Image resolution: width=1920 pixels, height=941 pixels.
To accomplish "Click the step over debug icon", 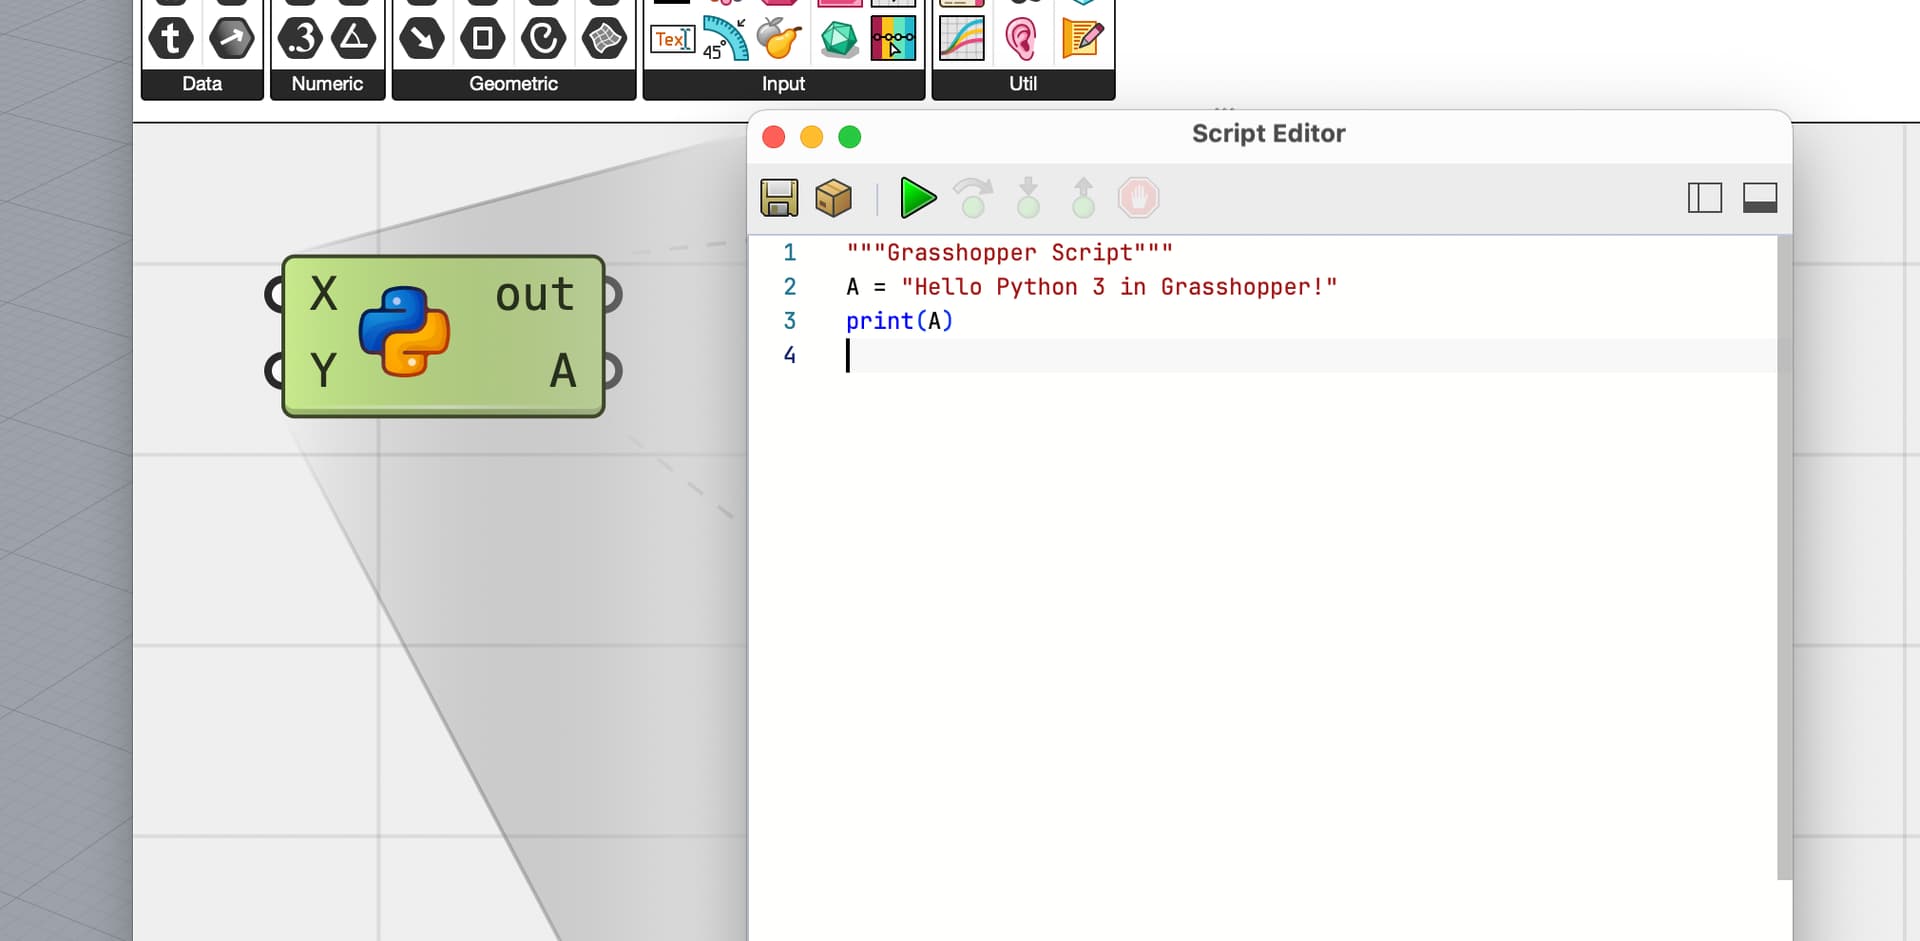I will click(973, 198).
